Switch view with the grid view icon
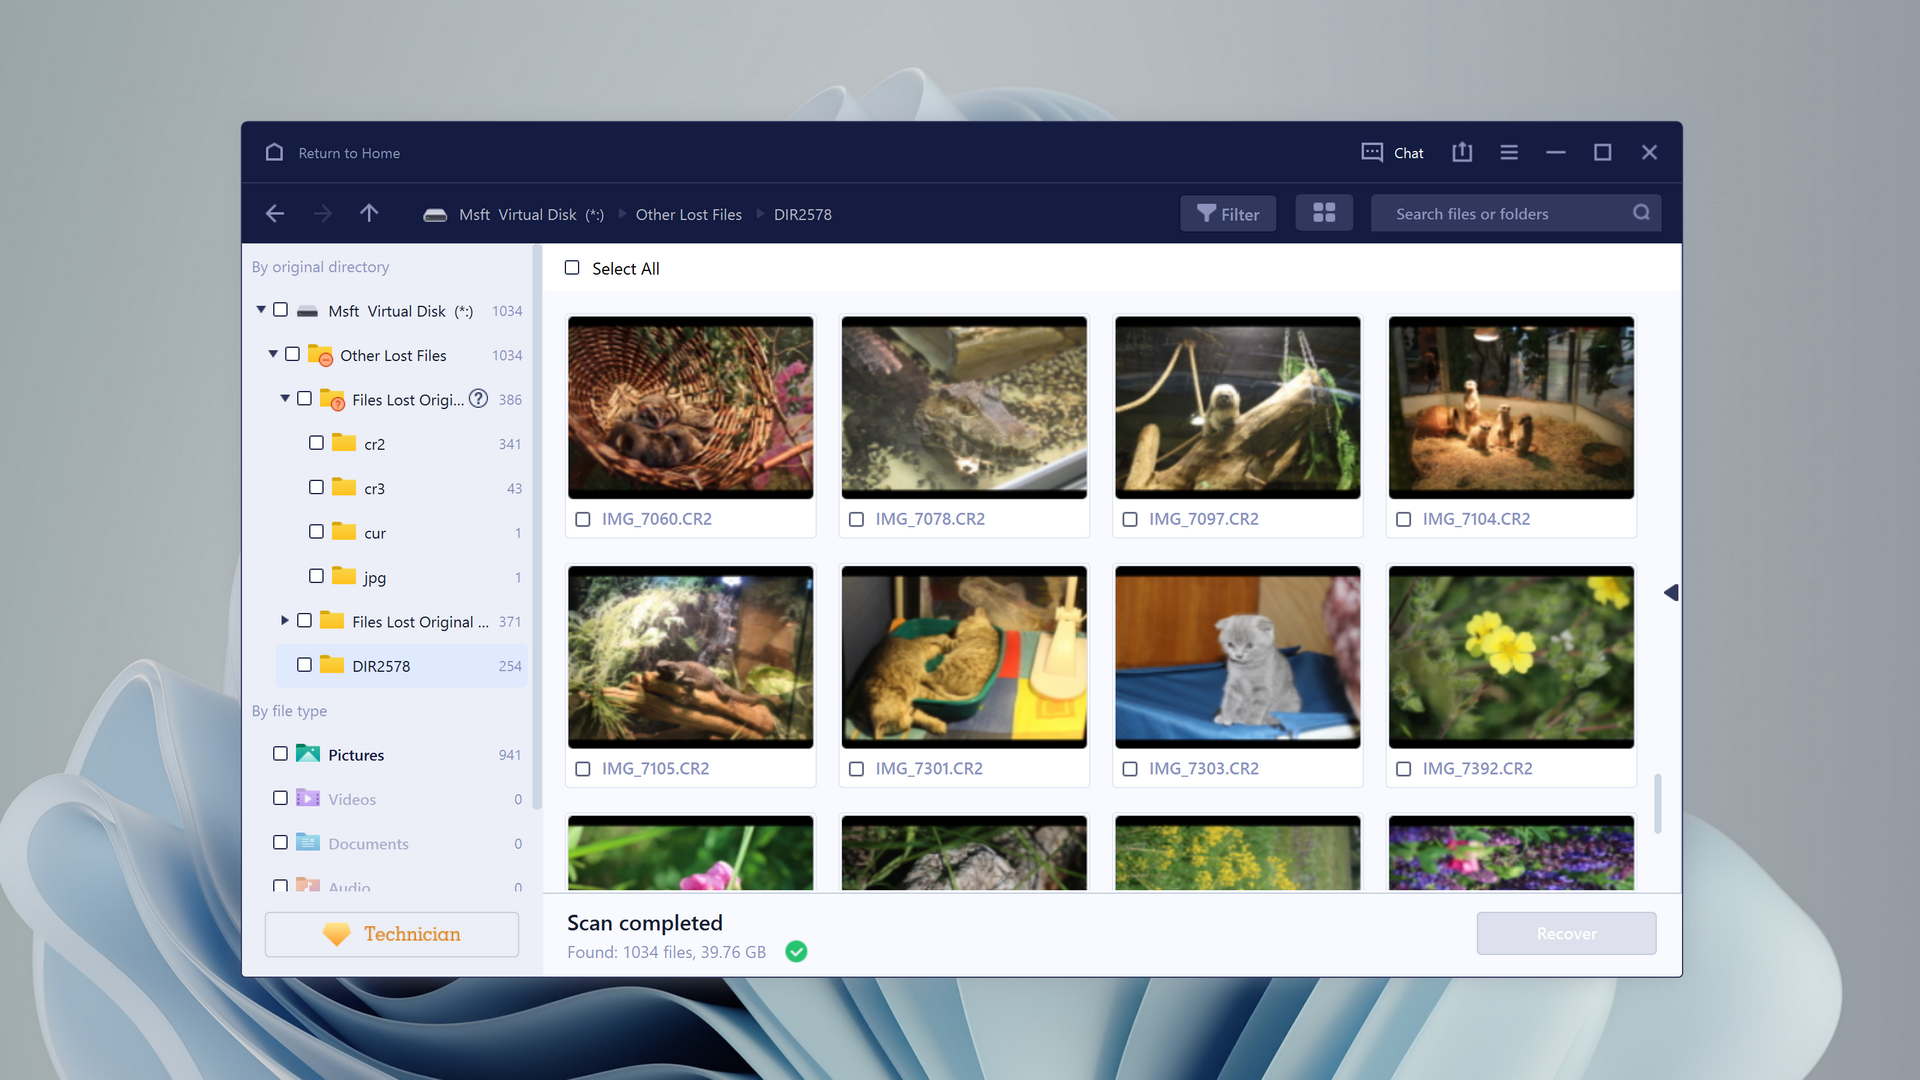The width and height of the screenshot is (1920, 1080). [x=1324, y=213]
